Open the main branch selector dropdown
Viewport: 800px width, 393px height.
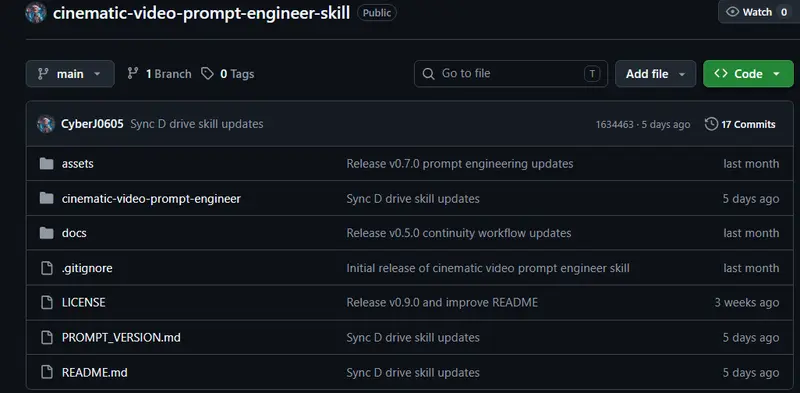coord(70,74)
